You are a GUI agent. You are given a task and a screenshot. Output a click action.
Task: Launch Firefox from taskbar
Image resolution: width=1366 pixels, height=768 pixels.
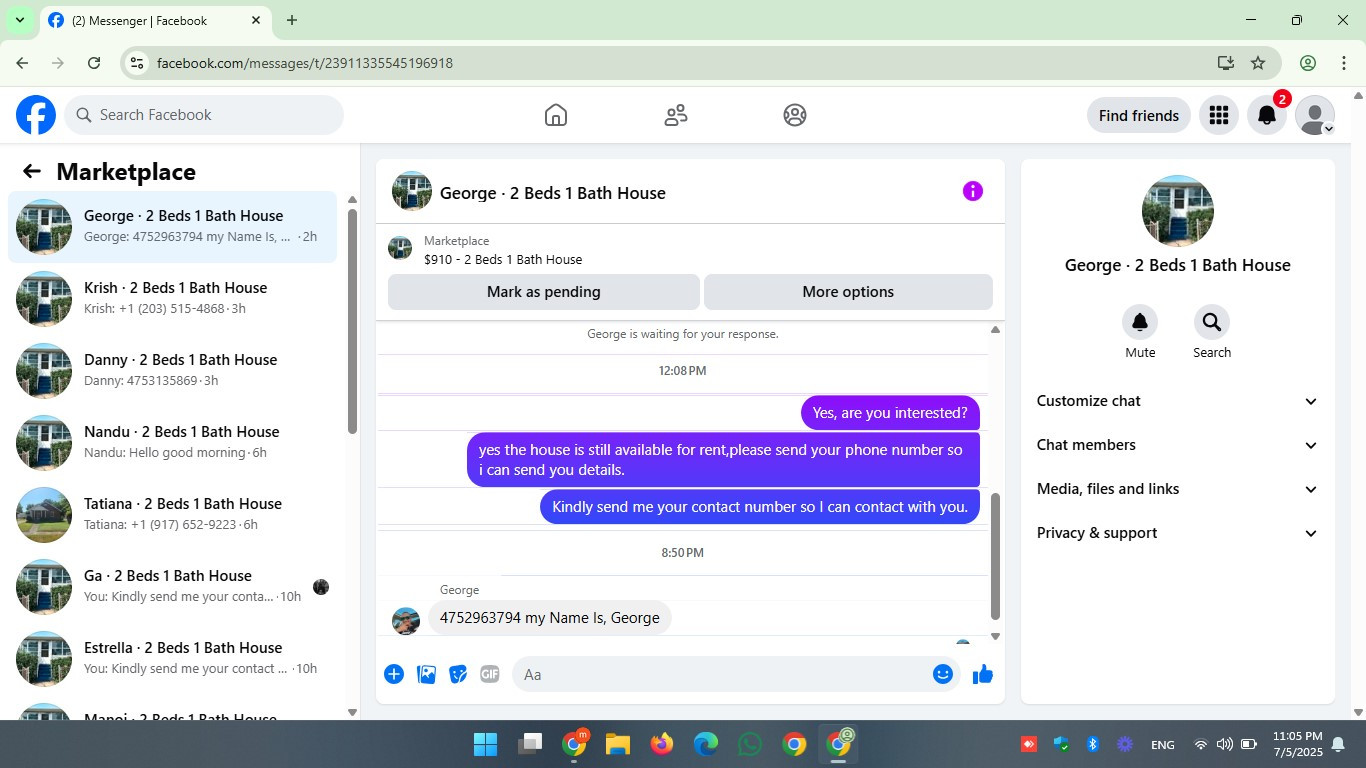[x=661, y=744]
